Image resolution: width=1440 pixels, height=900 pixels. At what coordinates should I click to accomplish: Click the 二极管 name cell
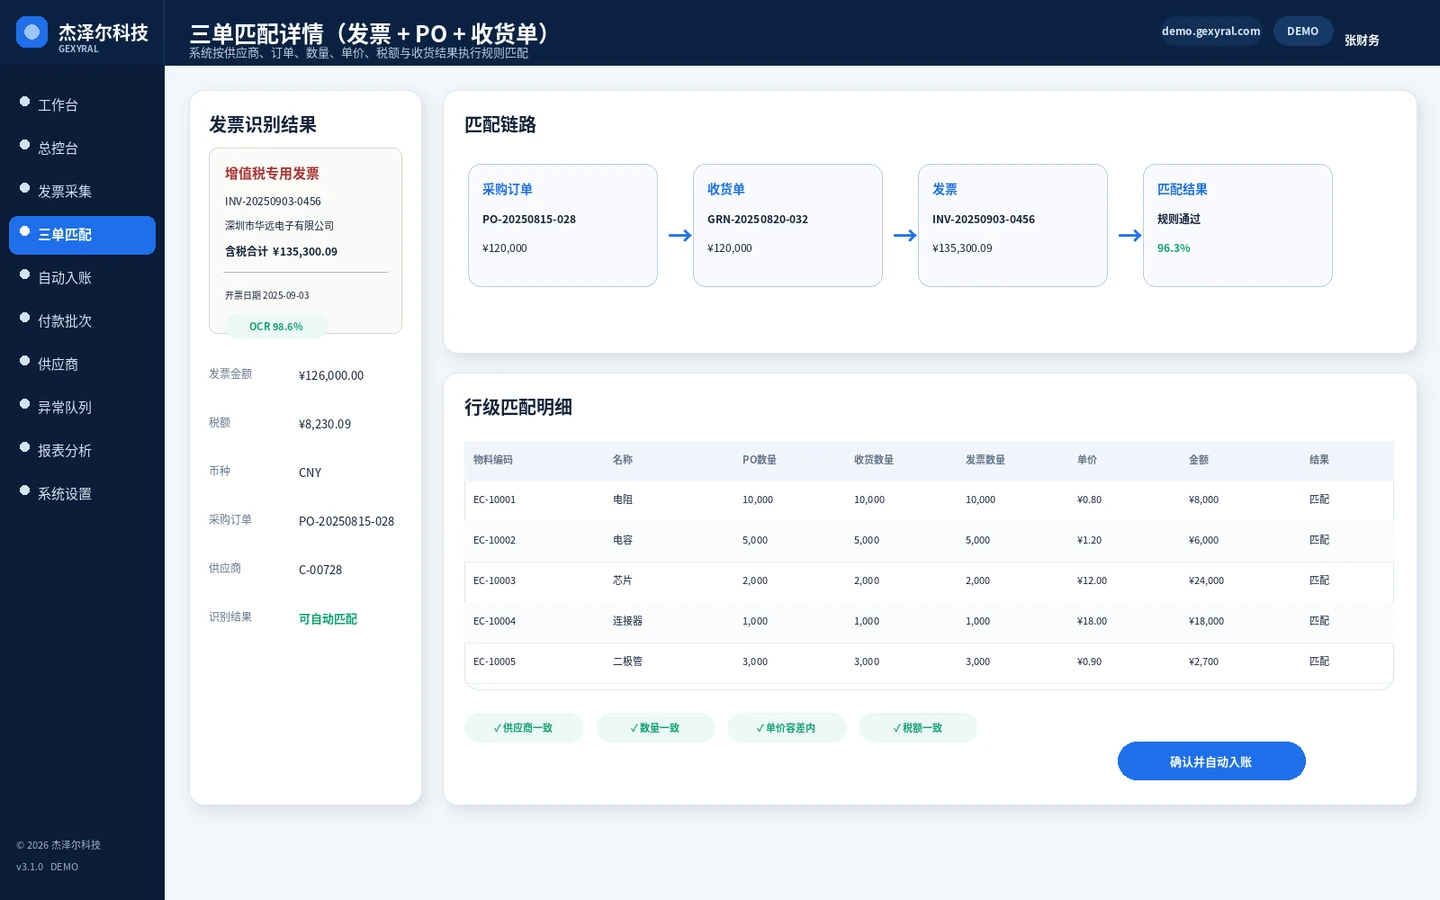[628, 662]
